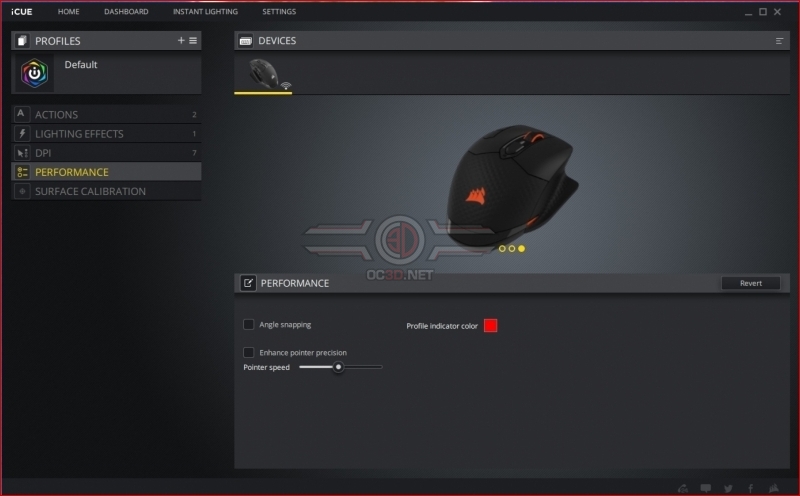Click the Lighting Effects bolt icon
The width and height of the screenshot is (800, 496).
click(x=22, y=134)
